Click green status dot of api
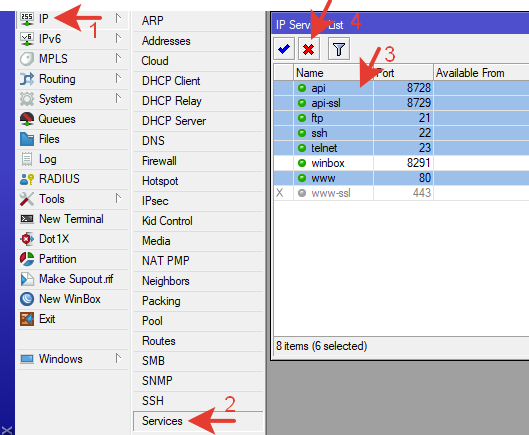This screenshot has width=529, height=435. (302, 88)
